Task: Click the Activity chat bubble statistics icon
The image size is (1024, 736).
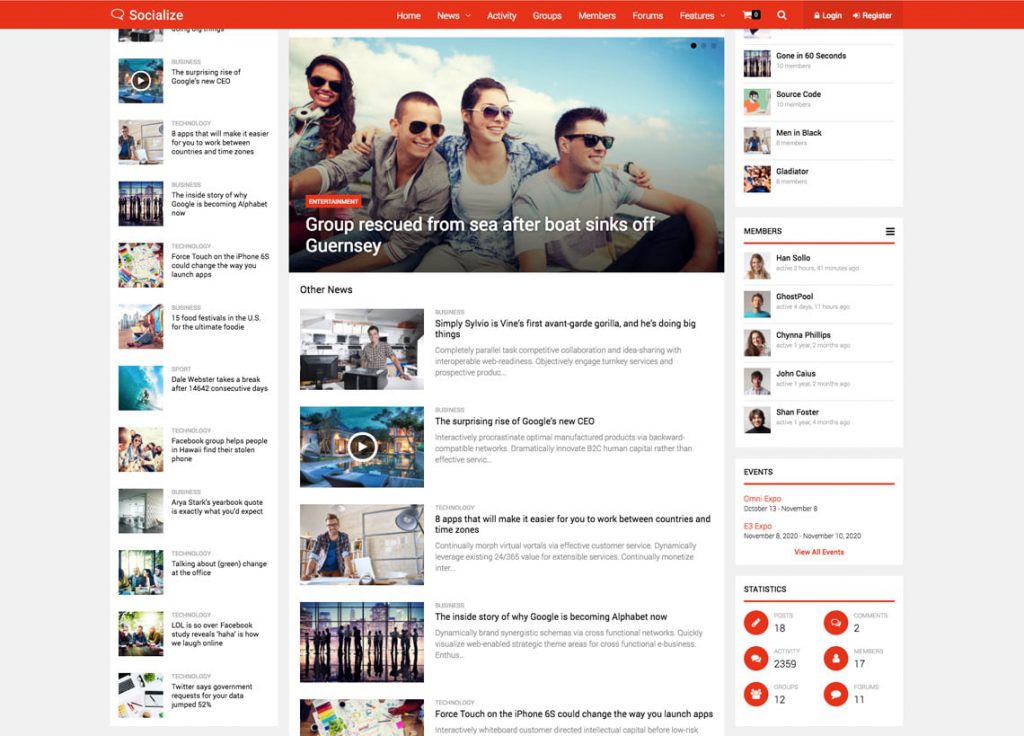Action: (756, 658)
